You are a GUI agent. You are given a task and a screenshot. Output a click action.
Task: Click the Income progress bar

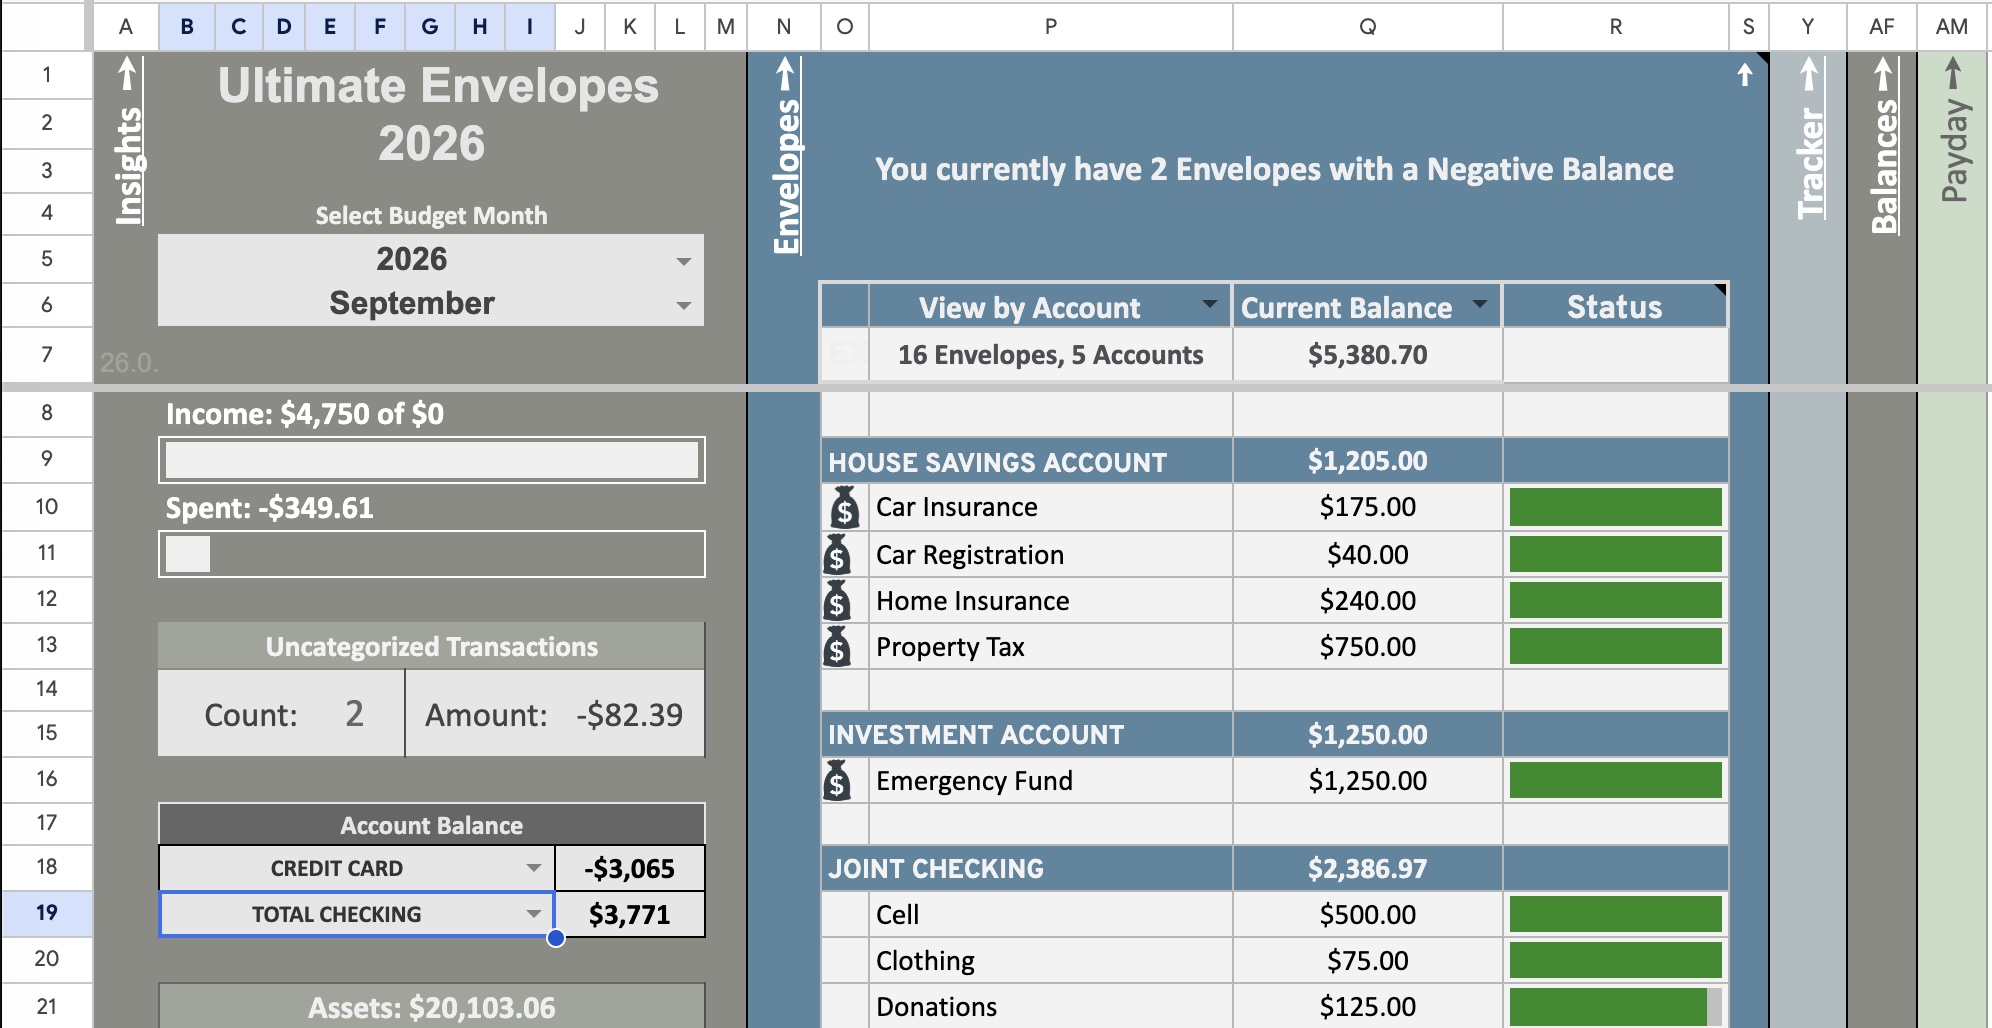(432, 460)
